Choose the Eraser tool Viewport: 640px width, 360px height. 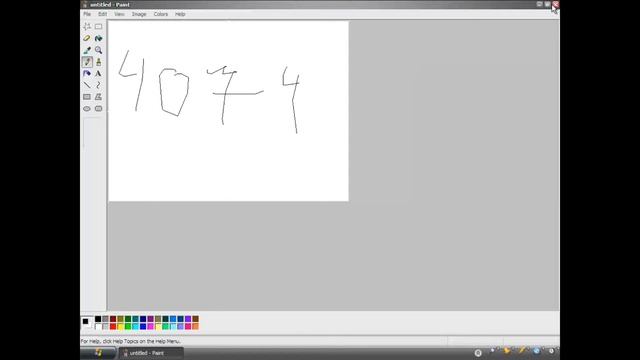[87, 38]
